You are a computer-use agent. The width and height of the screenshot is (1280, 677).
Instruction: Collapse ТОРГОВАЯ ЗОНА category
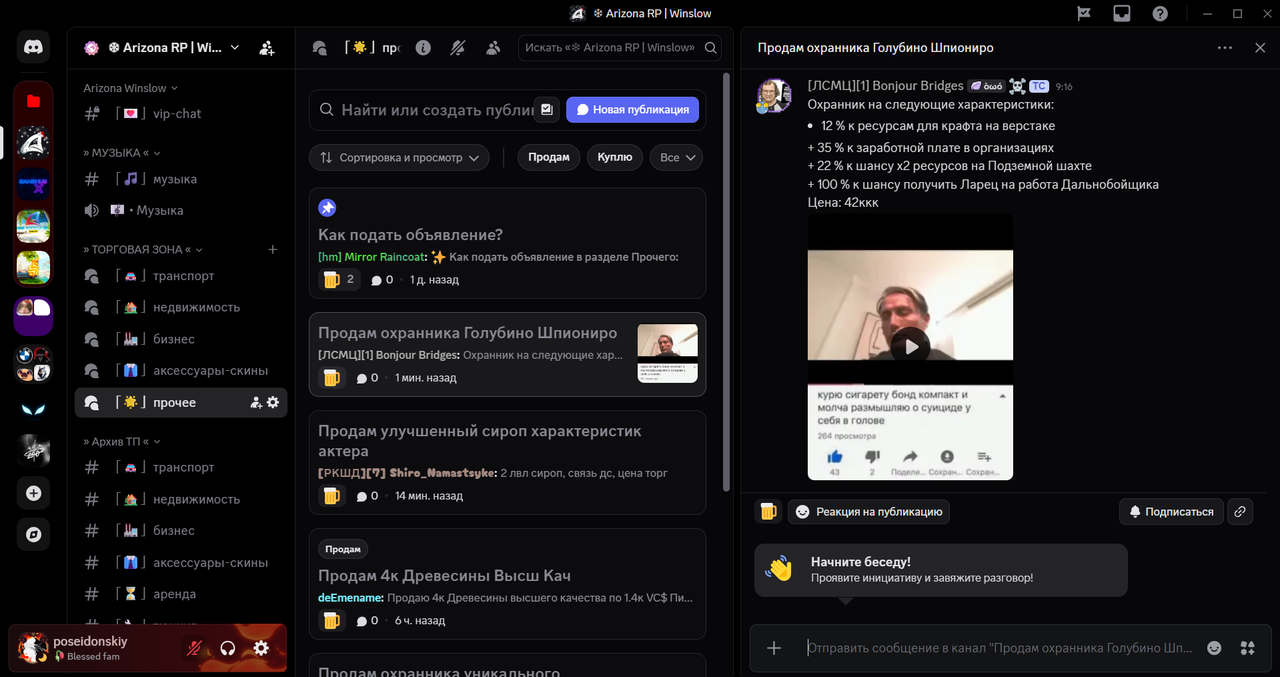click(x=143, y=249)
